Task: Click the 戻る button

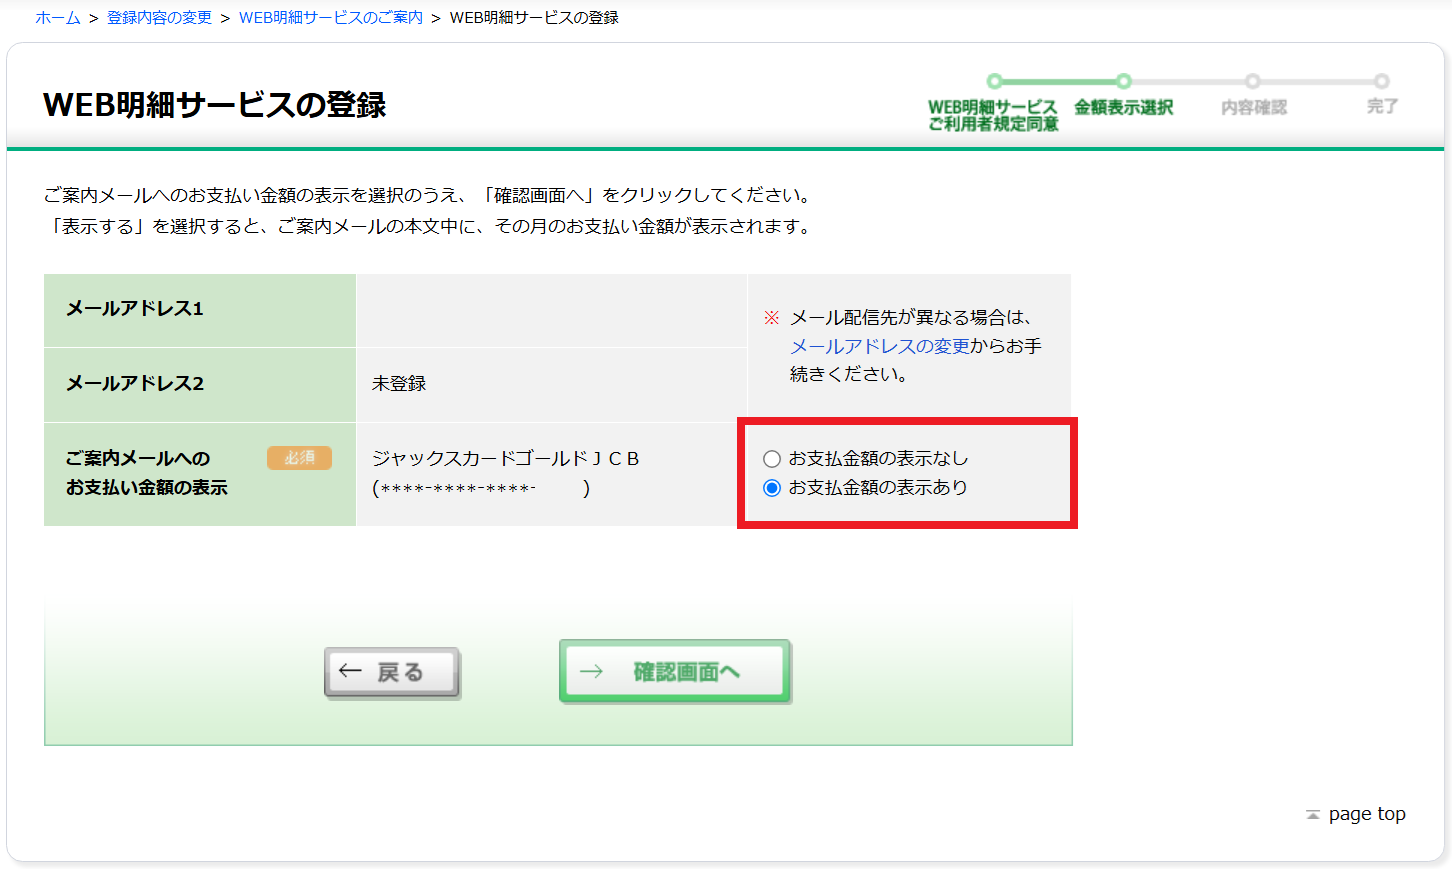Action: pos(392,672)
